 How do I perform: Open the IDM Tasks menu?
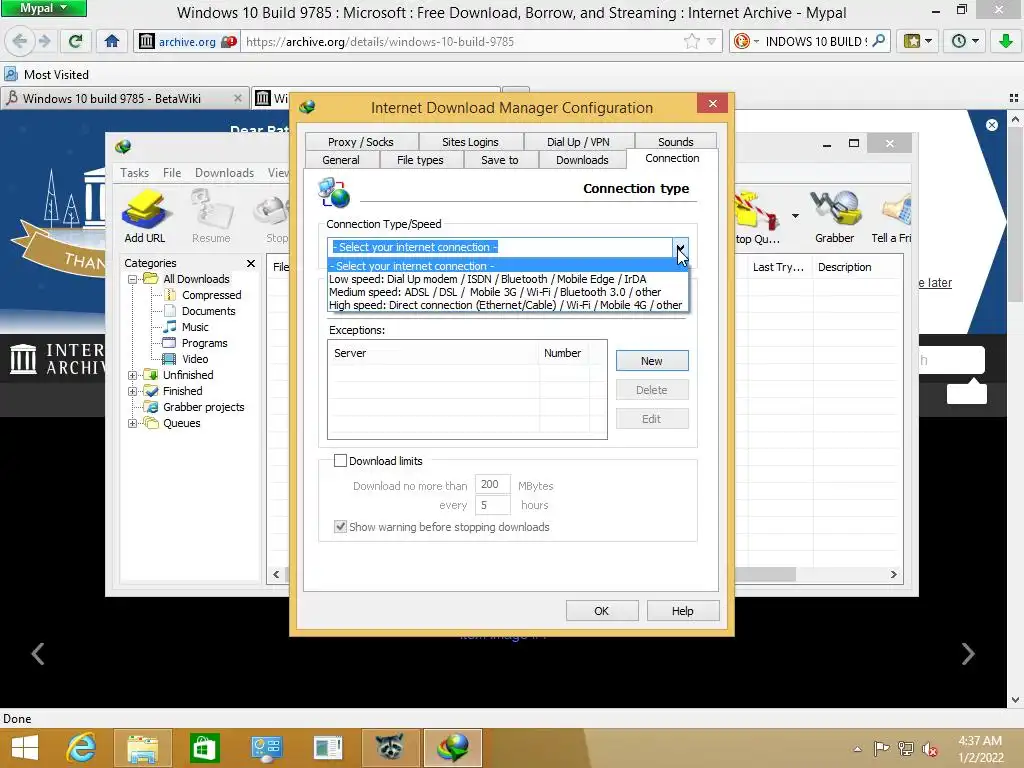(x=135, y=173)
